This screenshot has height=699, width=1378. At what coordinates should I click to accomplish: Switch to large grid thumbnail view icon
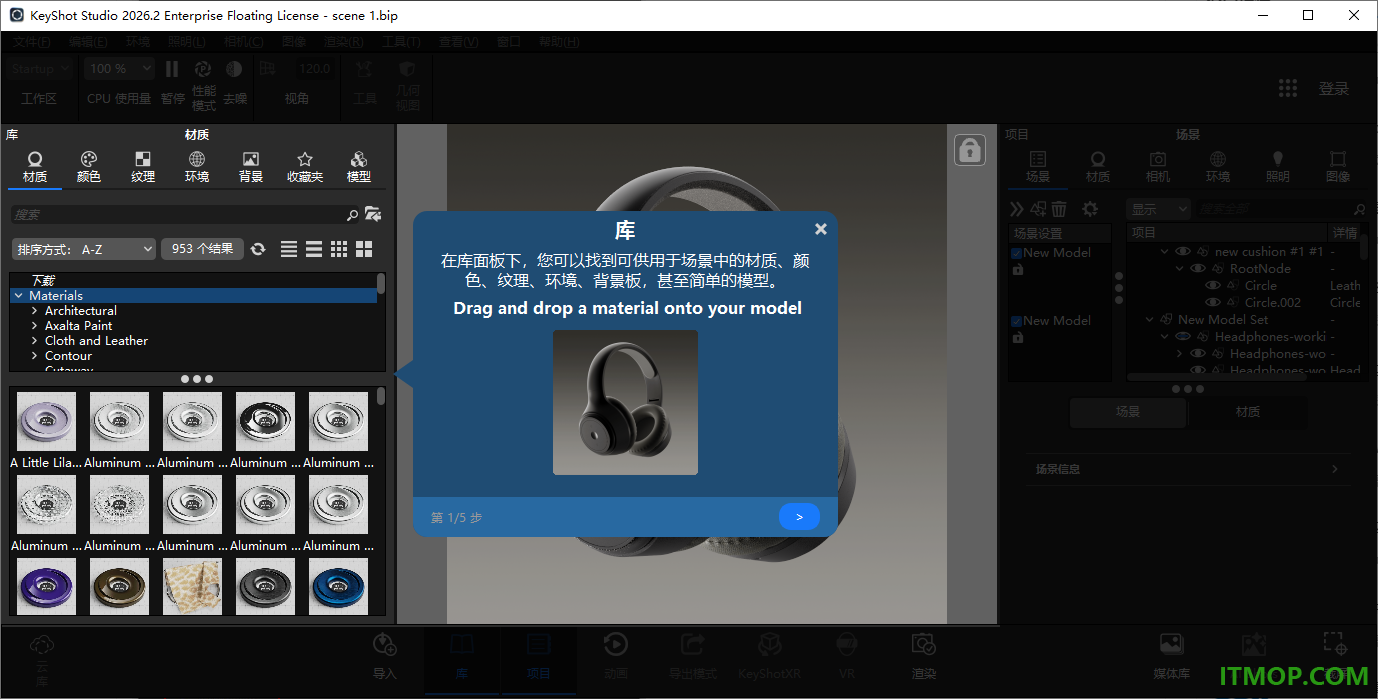pyautogui.click(x=364, y=249)
